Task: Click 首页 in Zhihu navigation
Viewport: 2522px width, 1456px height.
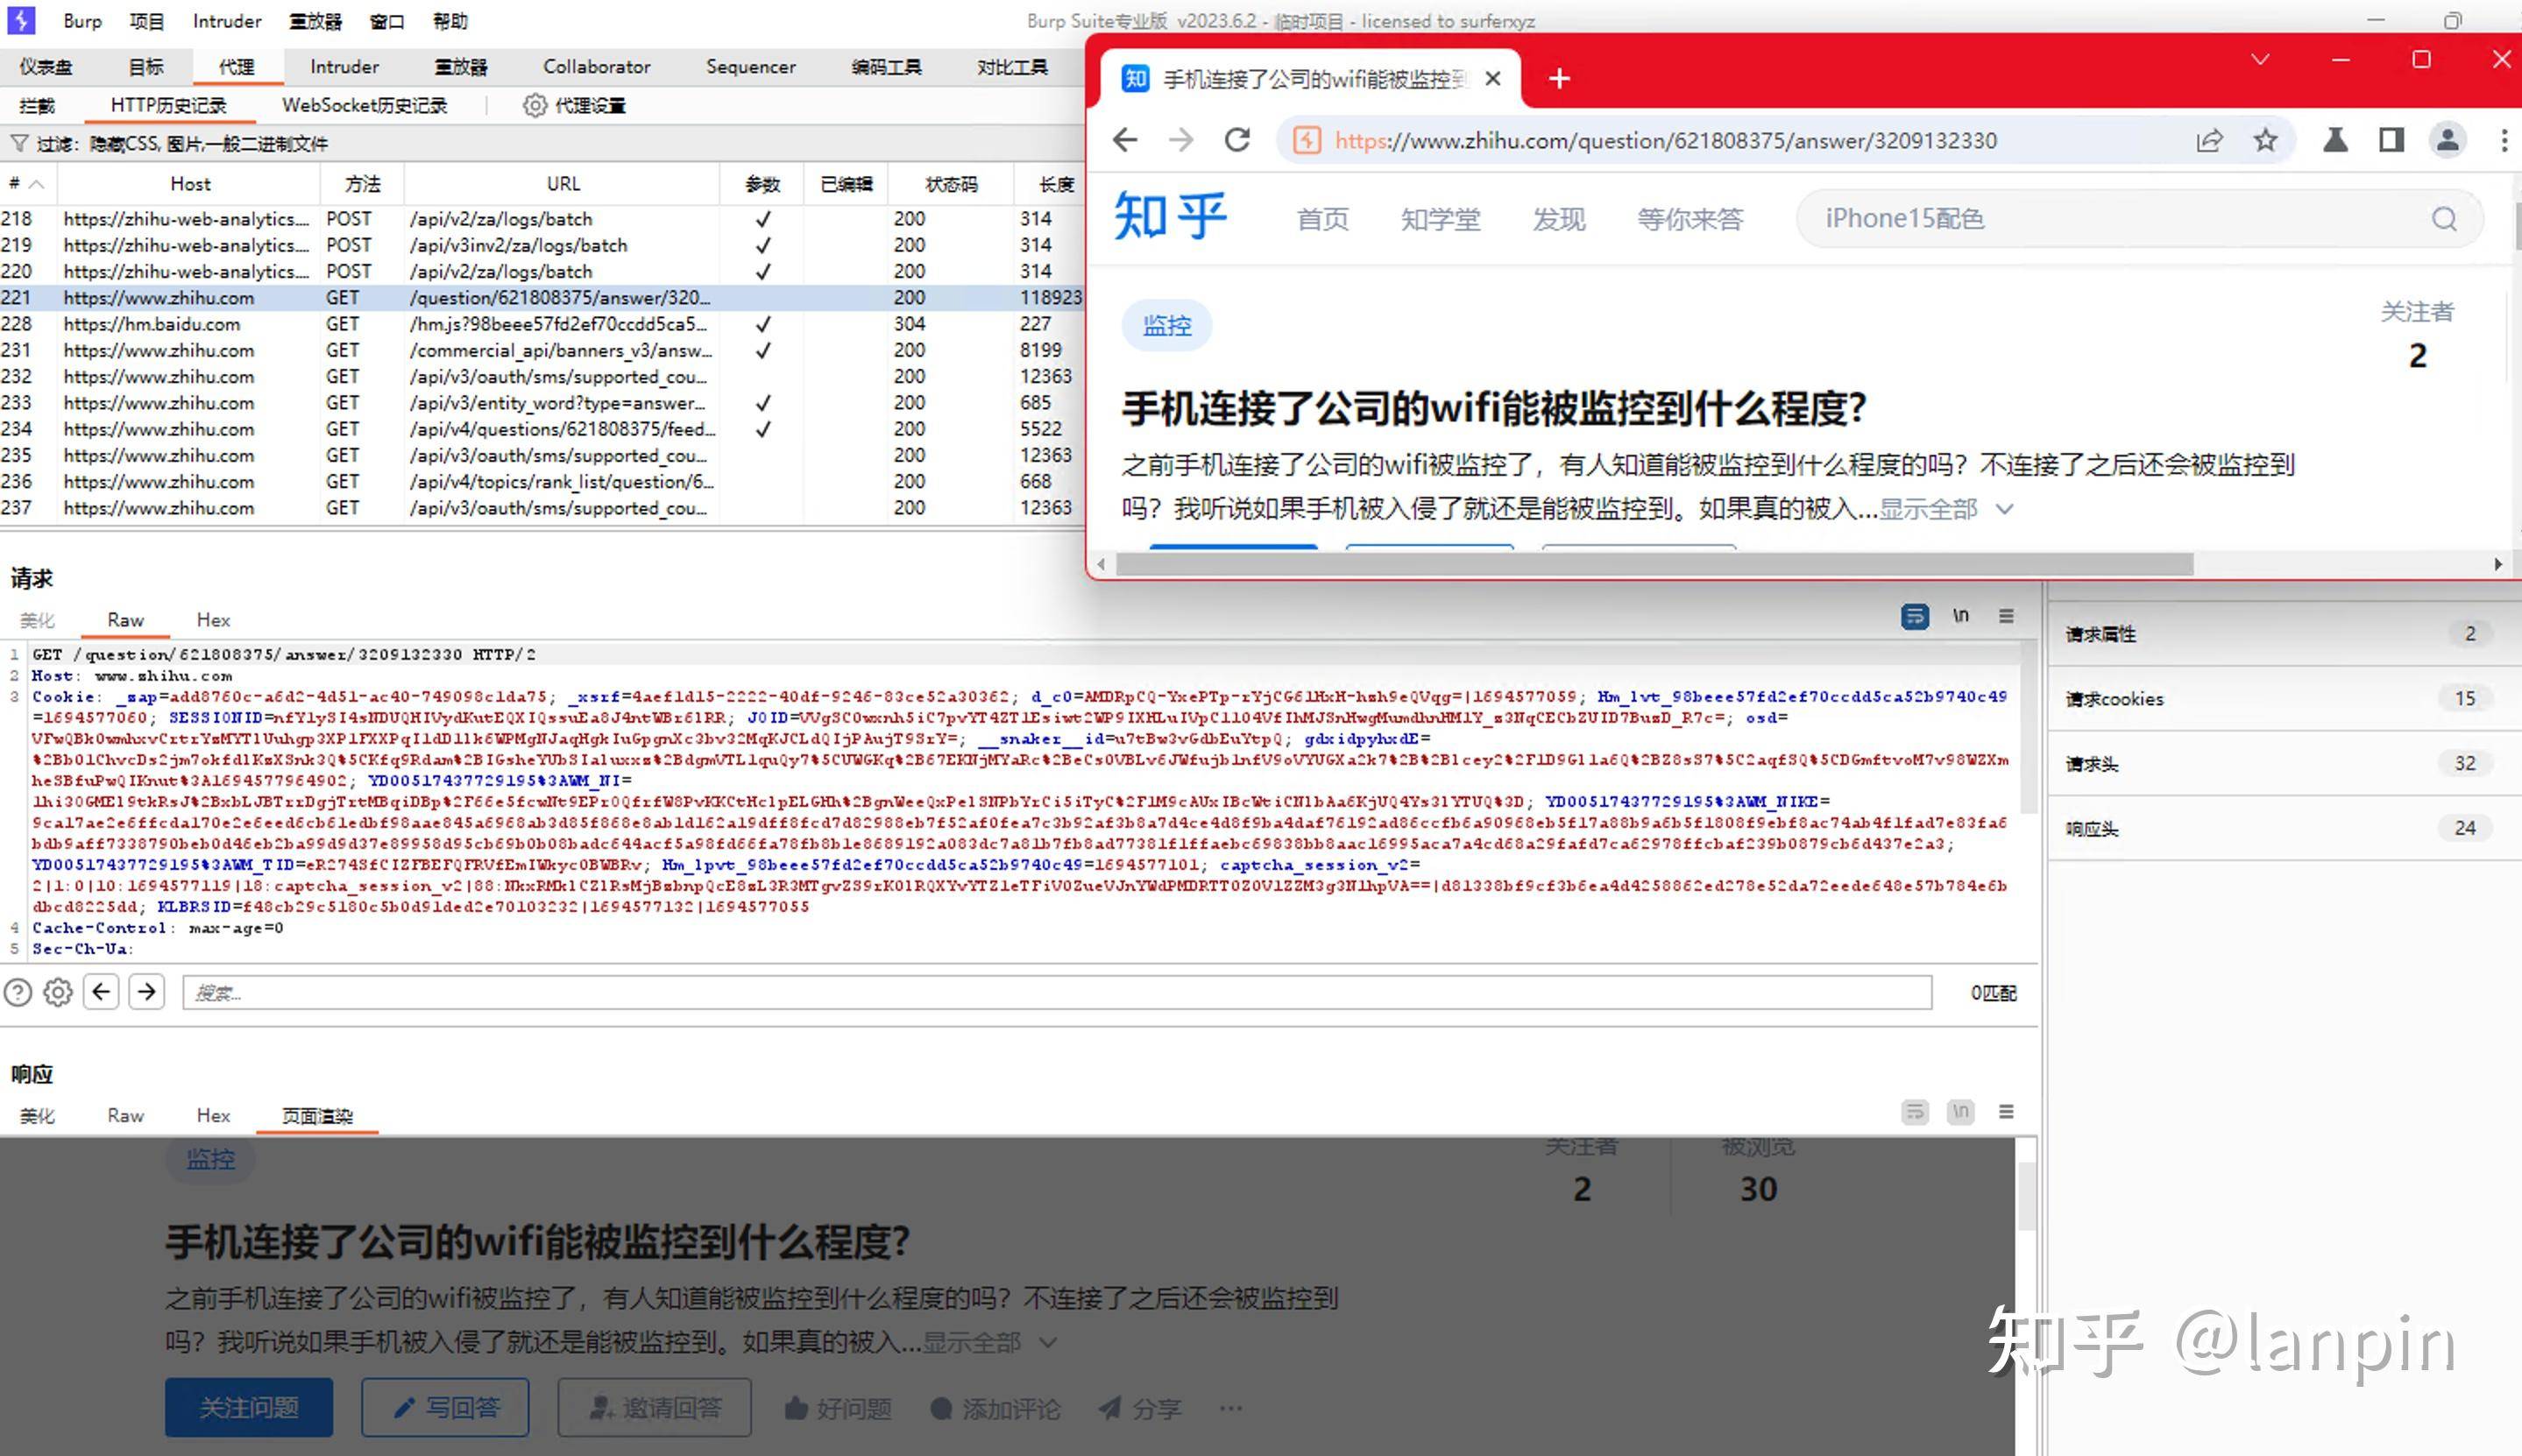Action: pos(1323,219)
